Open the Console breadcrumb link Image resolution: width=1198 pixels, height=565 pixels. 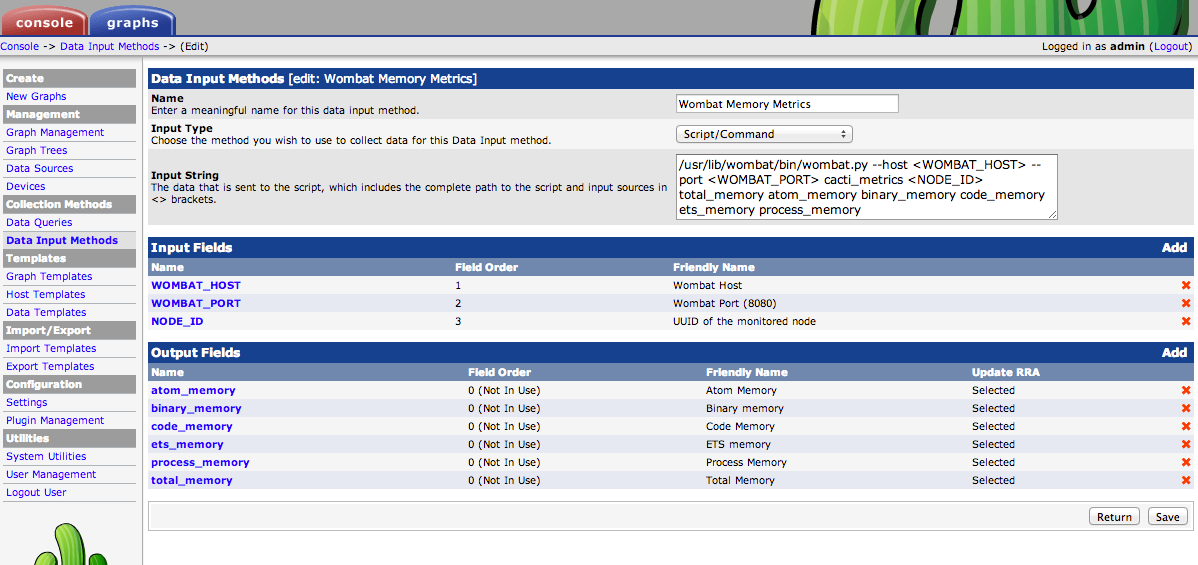[x=20, y=47]
